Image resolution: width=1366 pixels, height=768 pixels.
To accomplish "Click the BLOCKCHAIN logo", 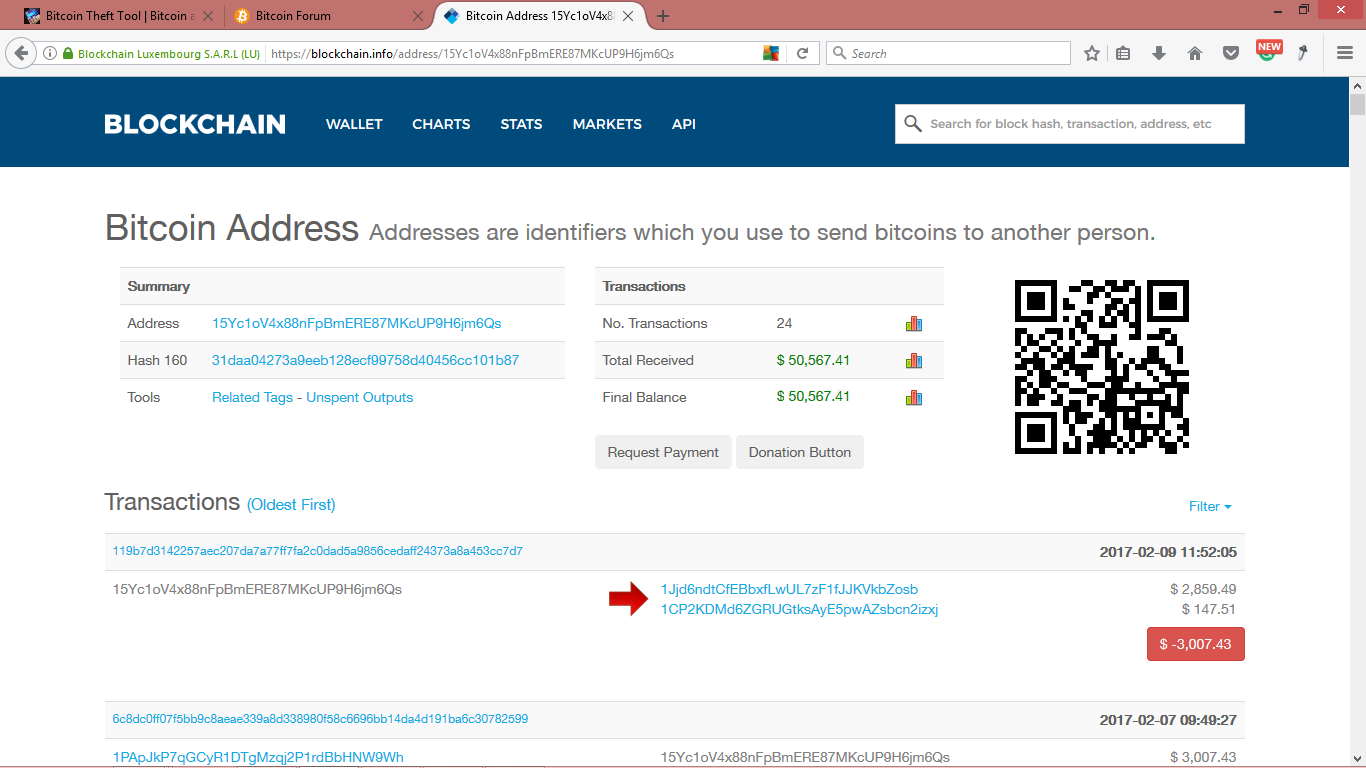I will (195, 124).
